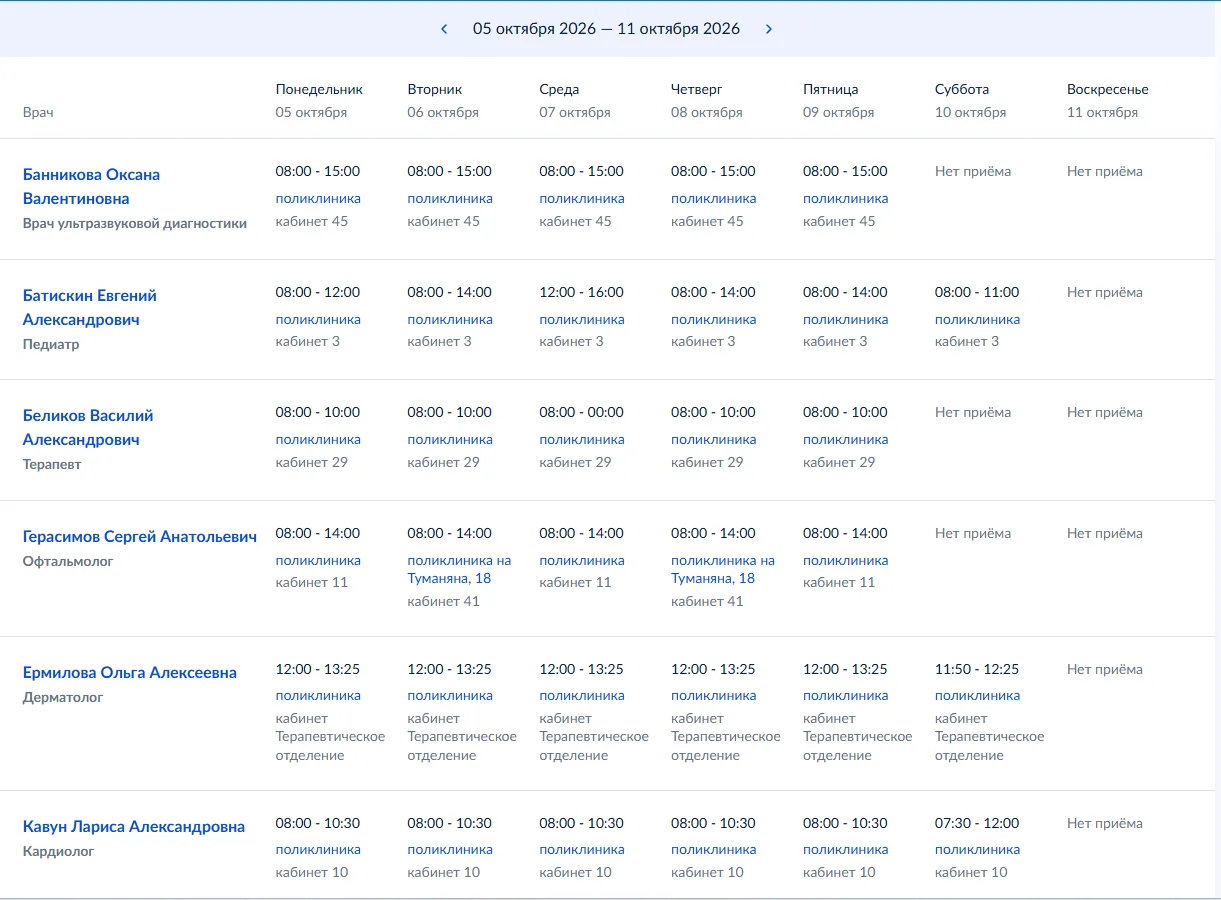Go to the previous week with left chevron
1221x900 pixels.
444,29
